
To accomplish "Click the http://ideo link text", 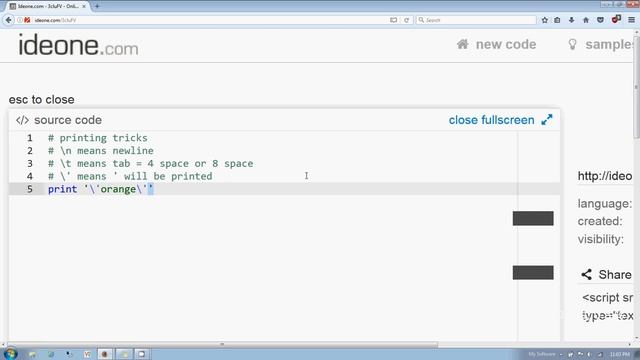I will click(604, 176).
